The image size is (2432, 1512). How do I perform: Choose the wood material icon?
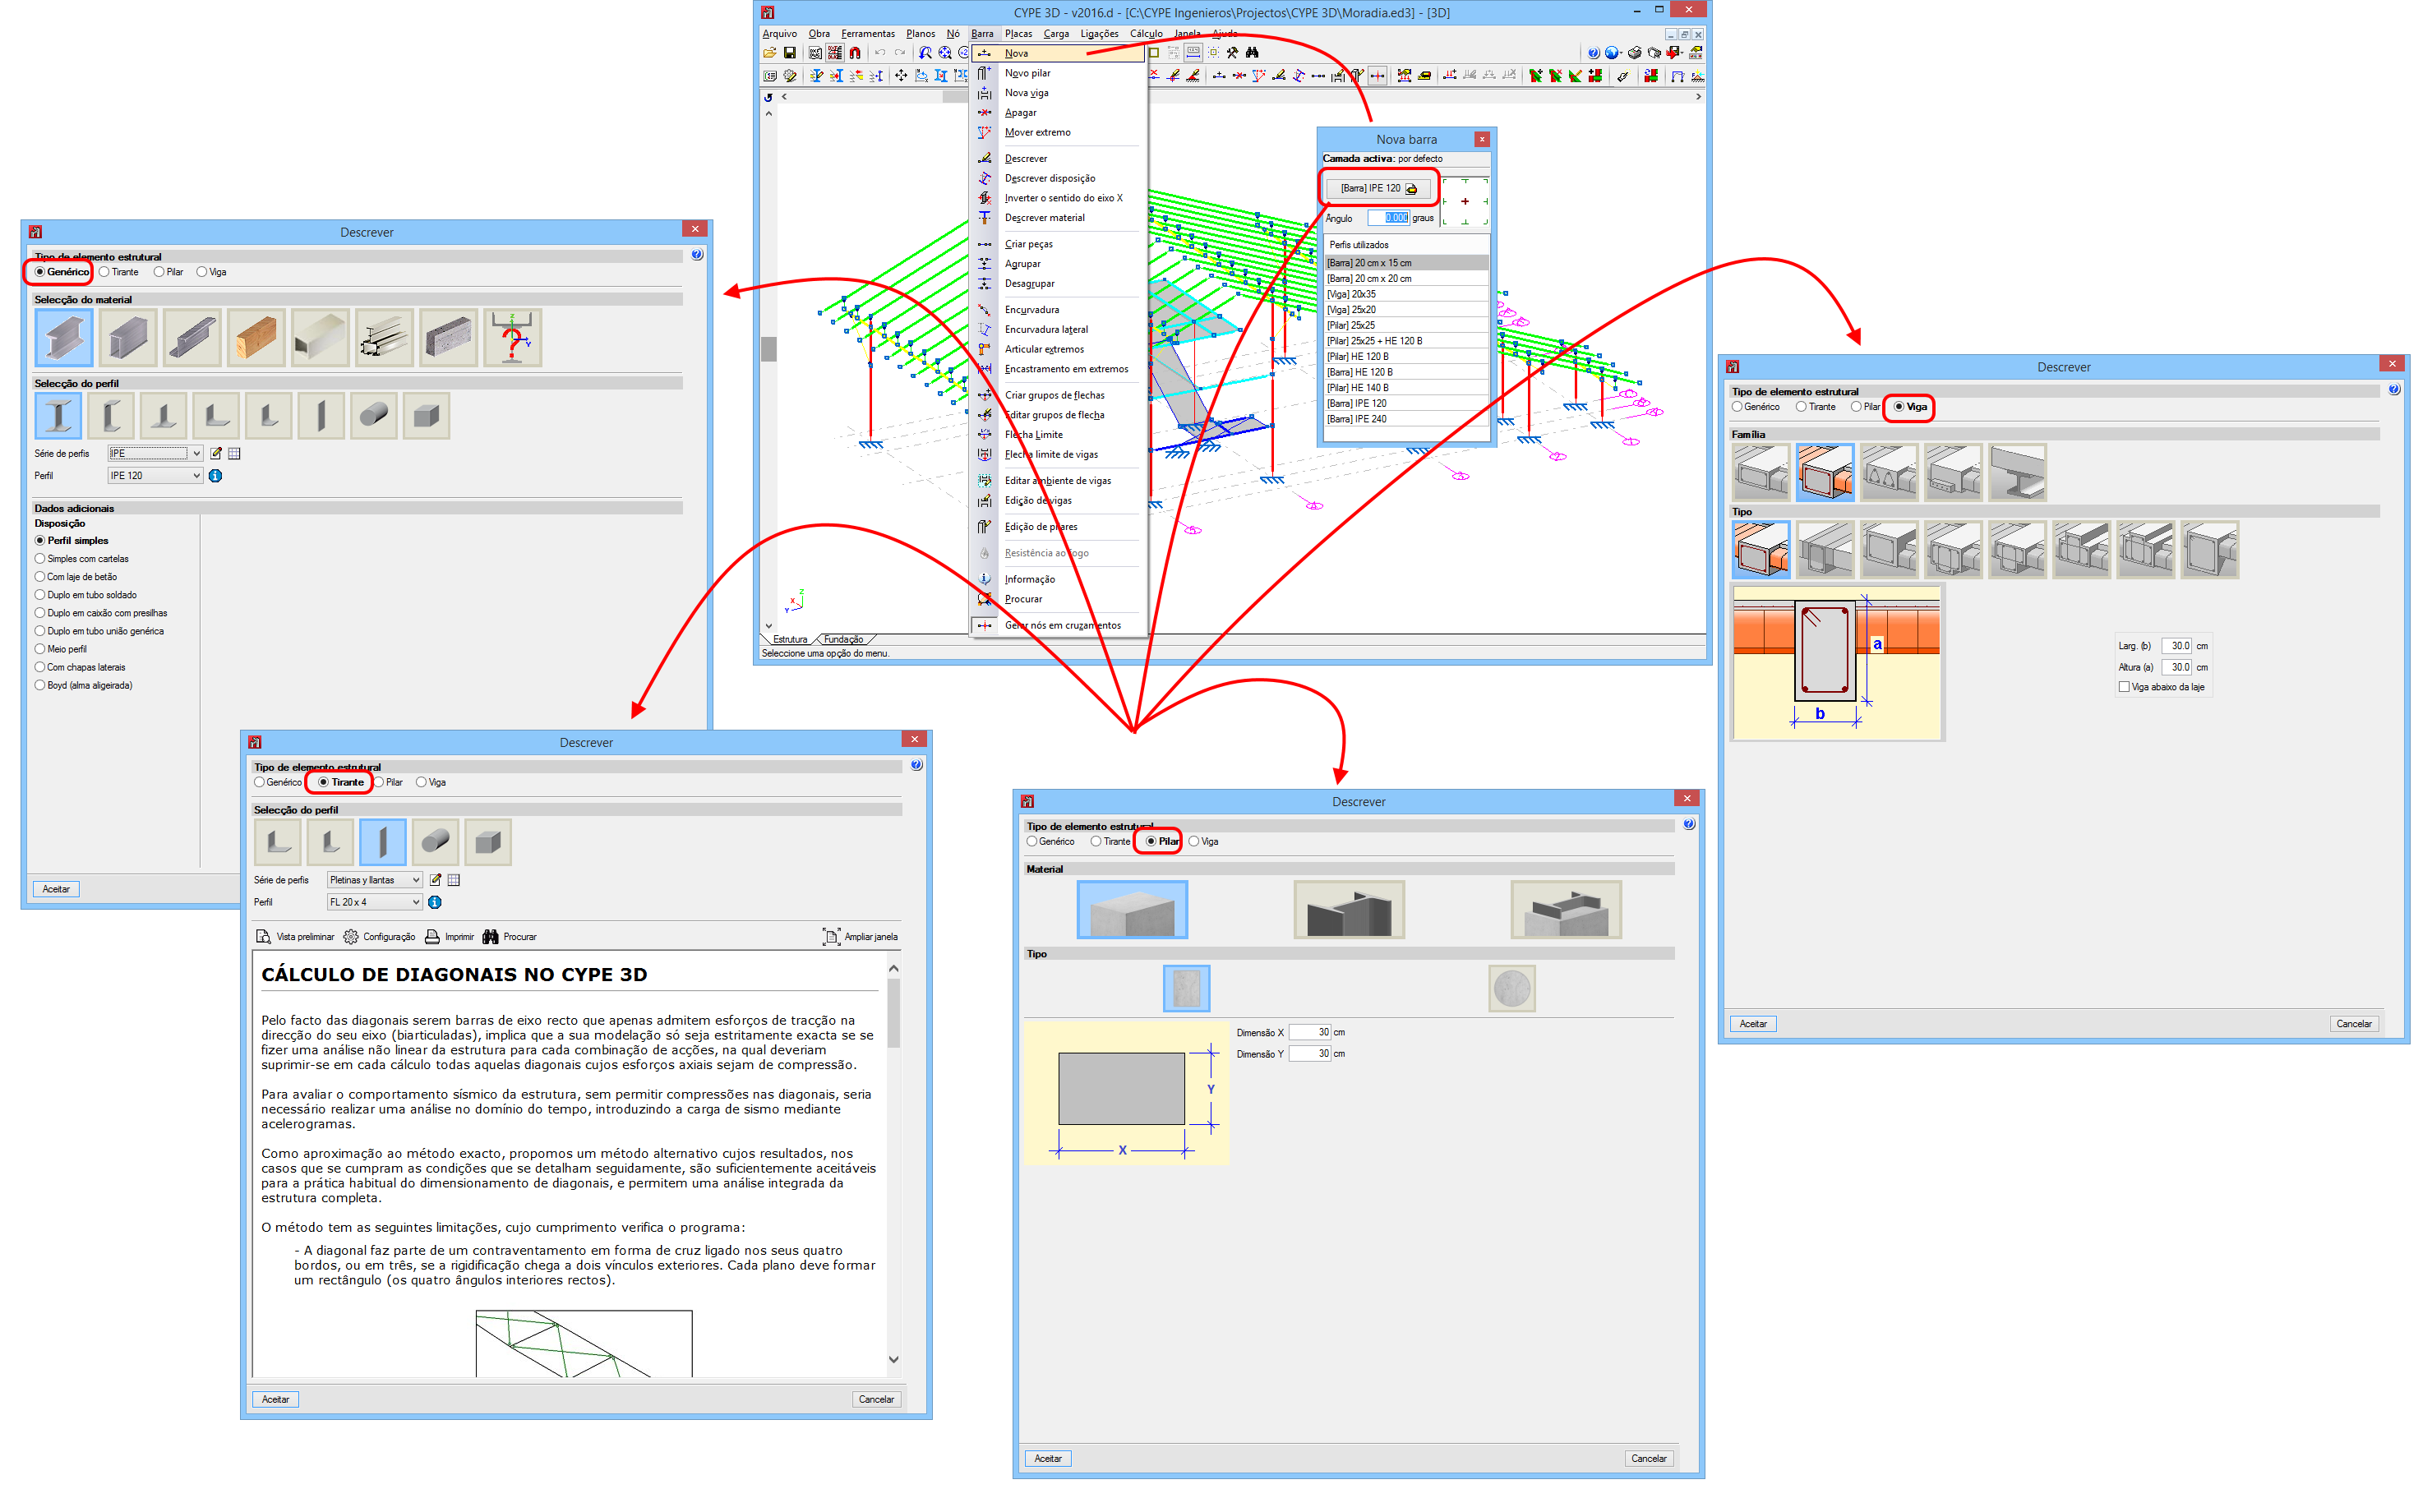256,338
